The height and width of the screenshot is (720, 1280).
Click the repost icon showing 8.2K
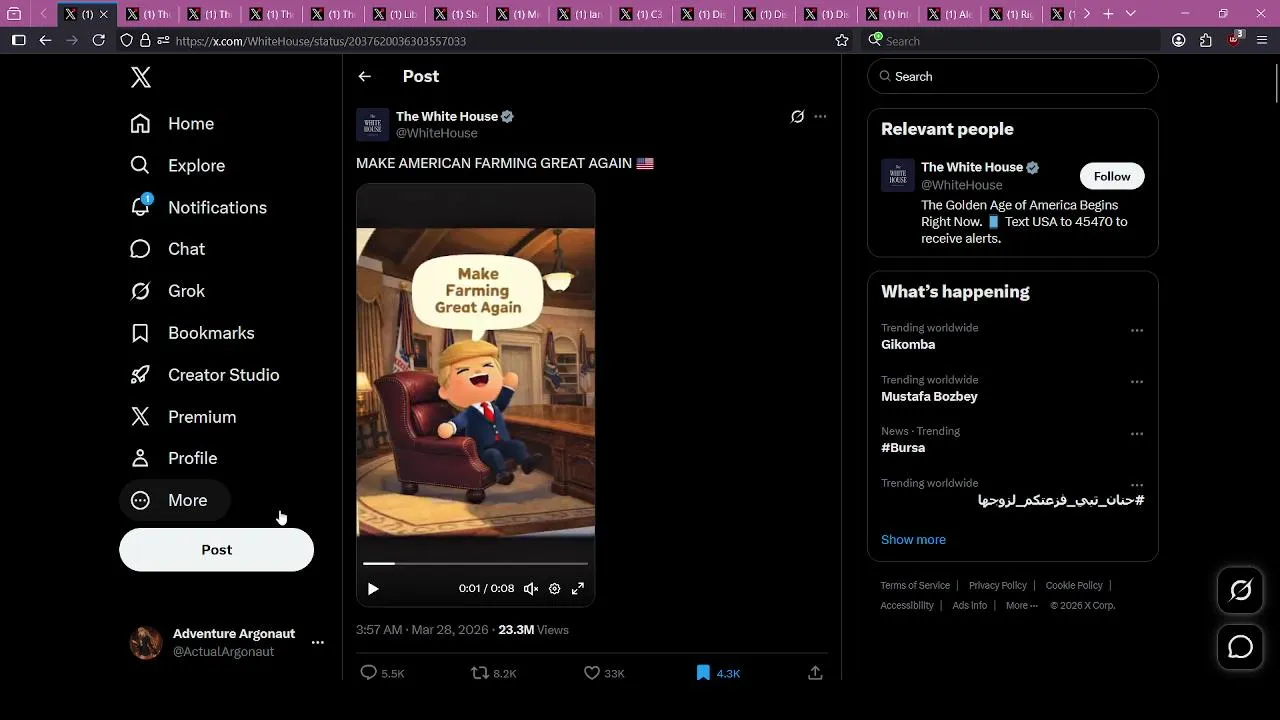pos(480,673)
